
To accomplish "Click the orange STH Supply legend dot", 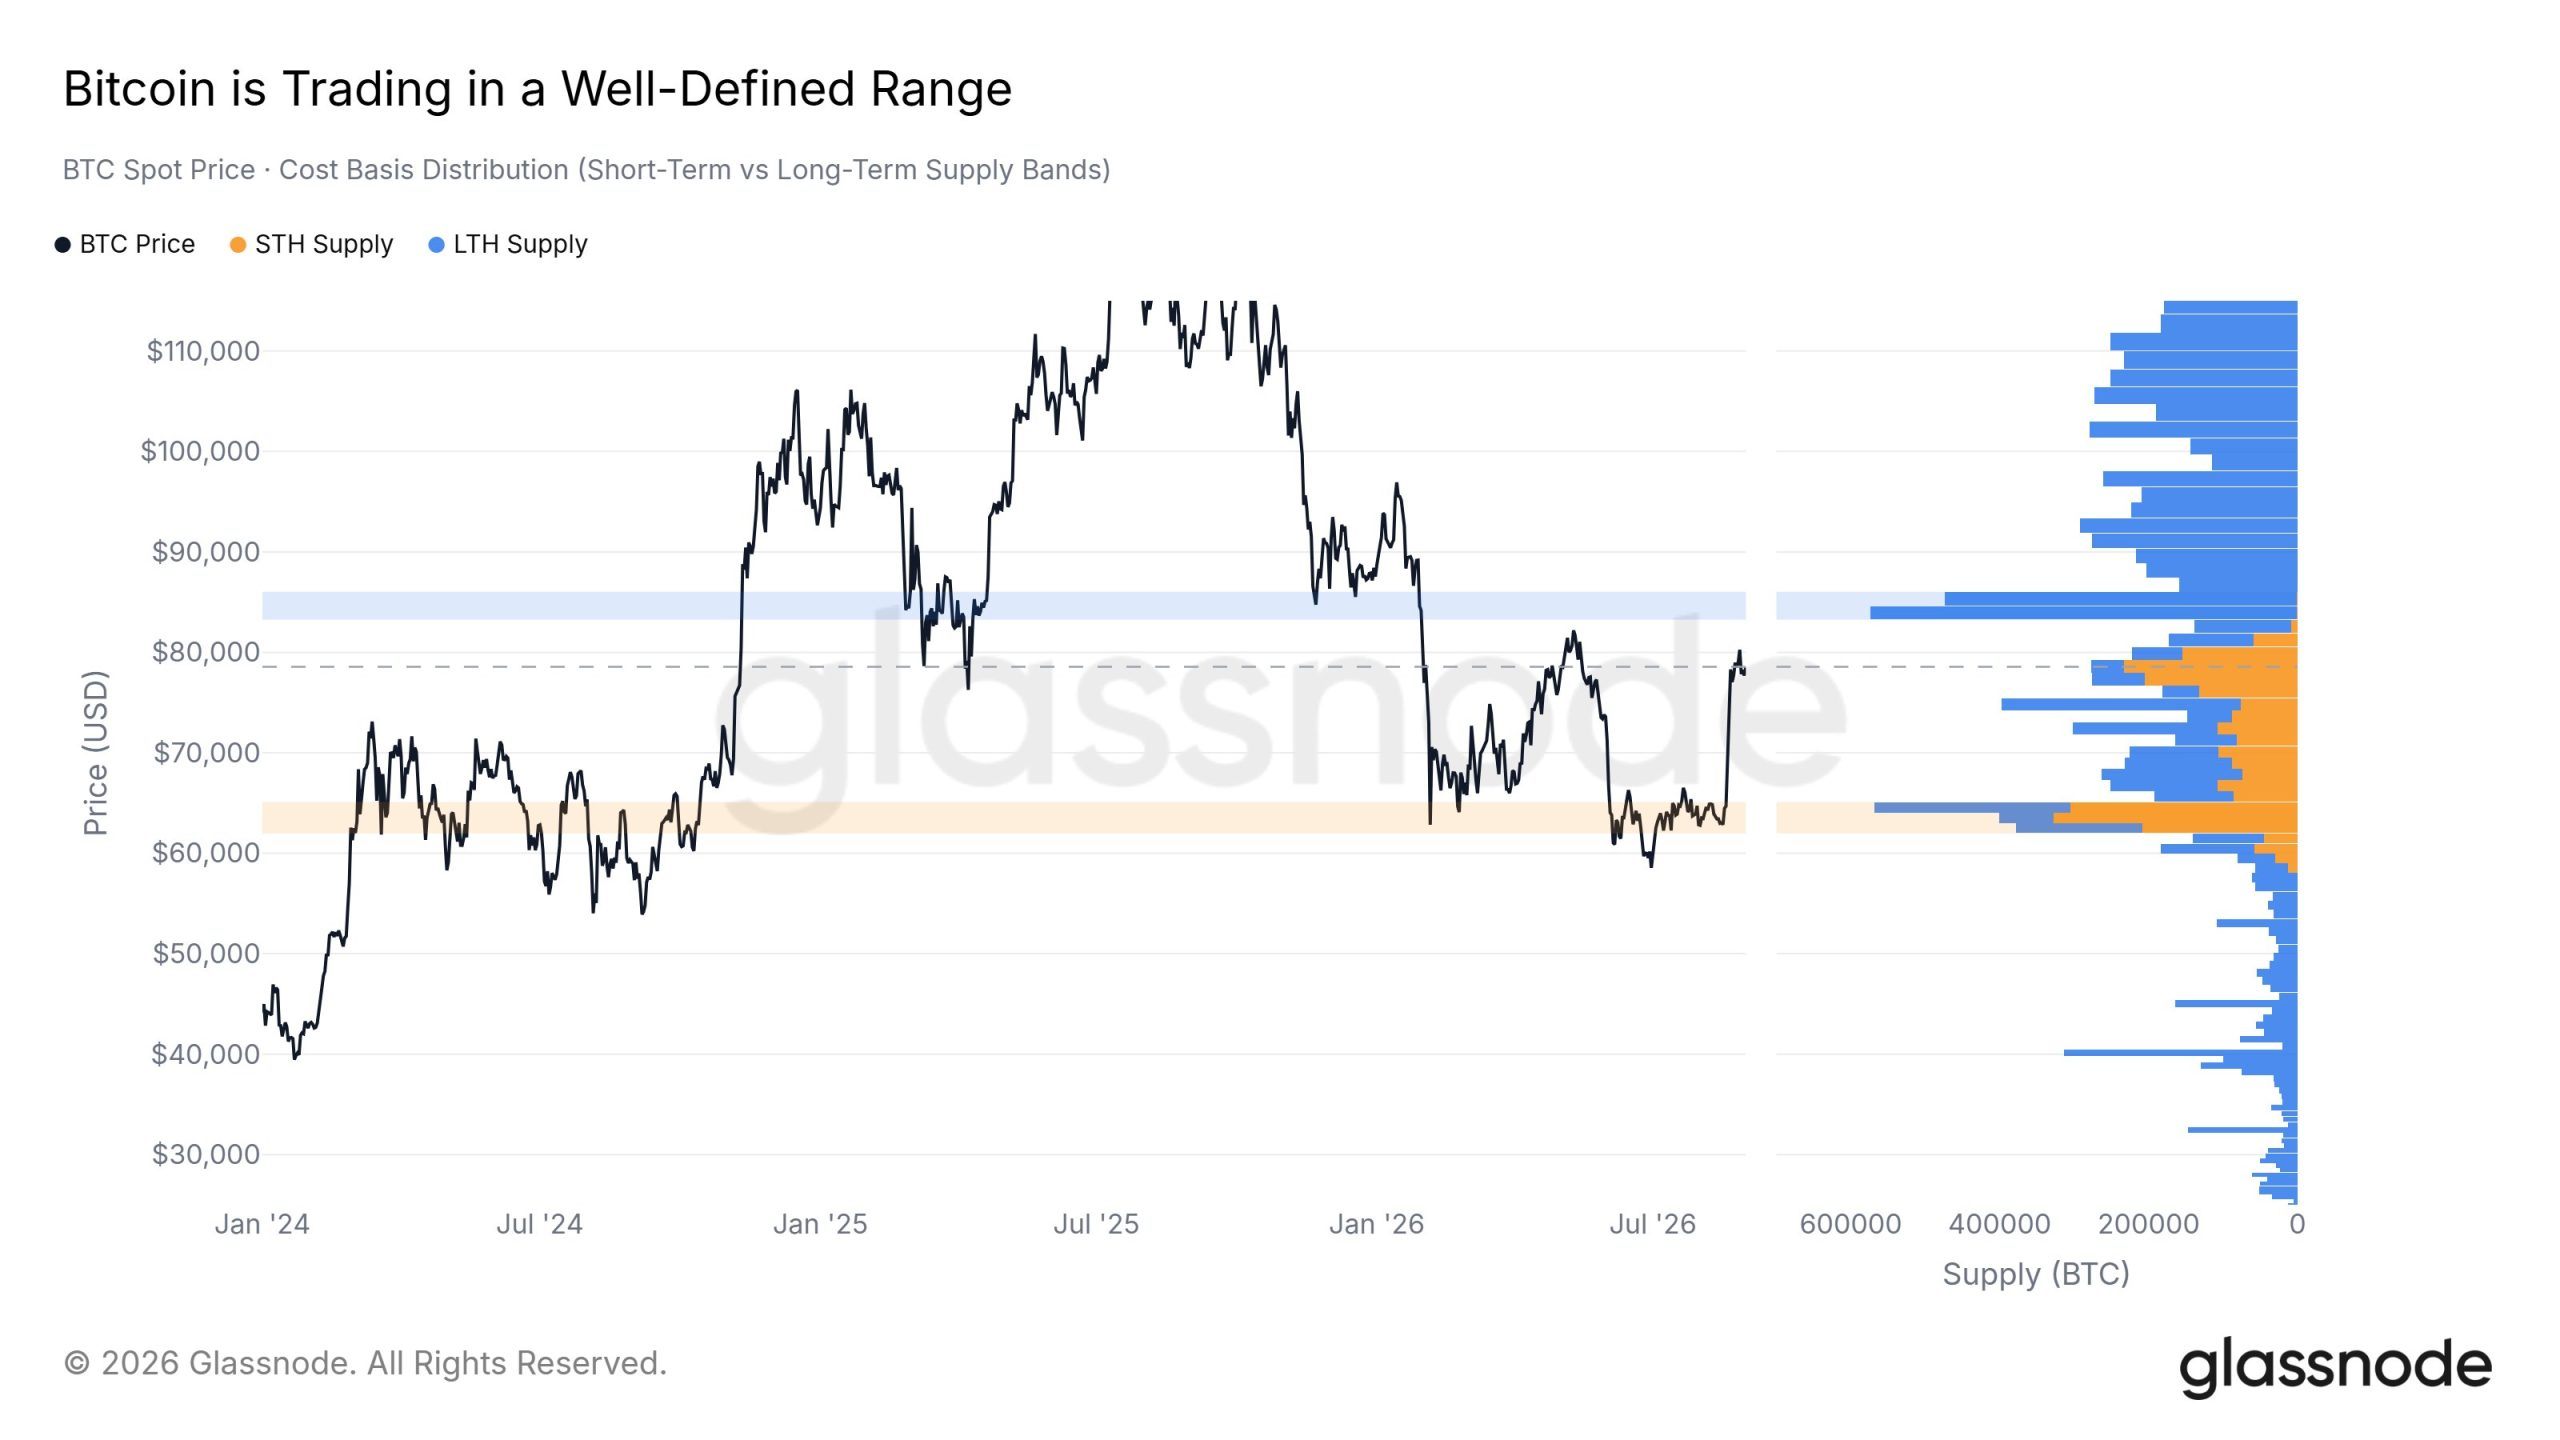I will (238, 245).
